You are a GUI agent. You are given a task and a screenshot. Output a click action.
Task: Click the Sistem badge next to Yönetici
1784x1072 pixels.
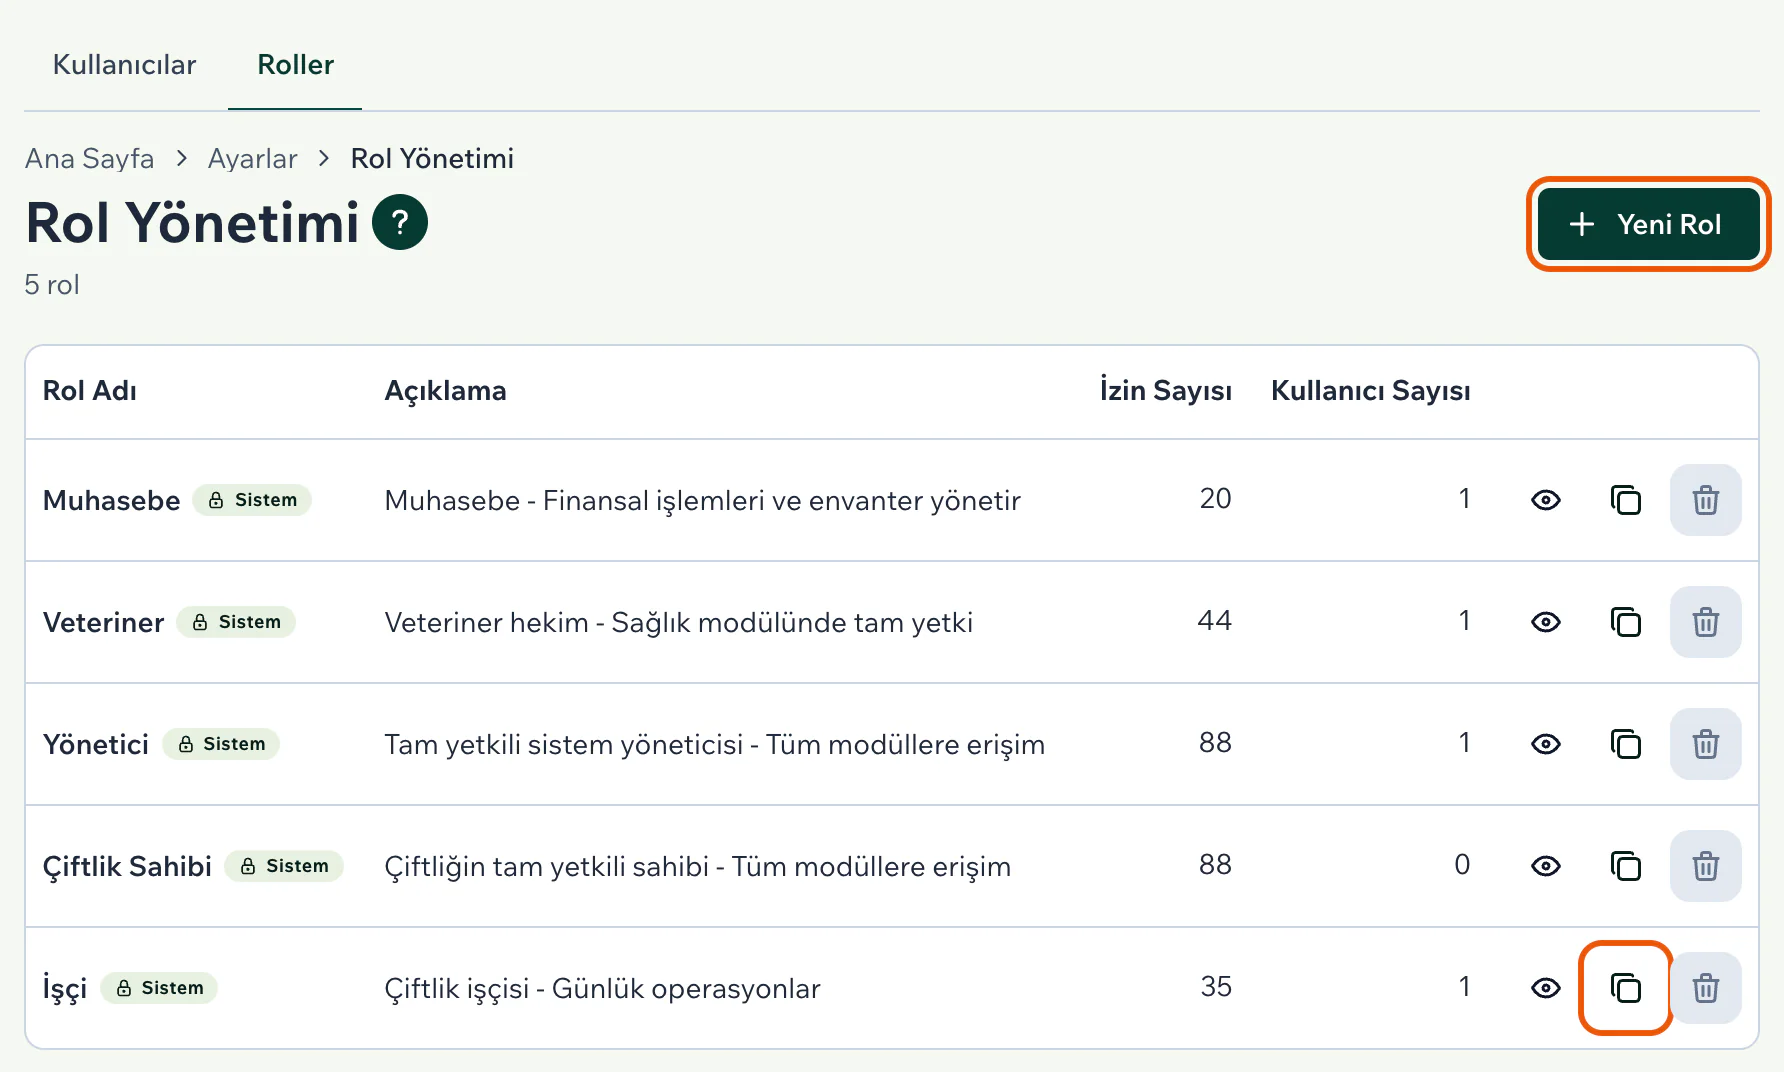[221, 744]
